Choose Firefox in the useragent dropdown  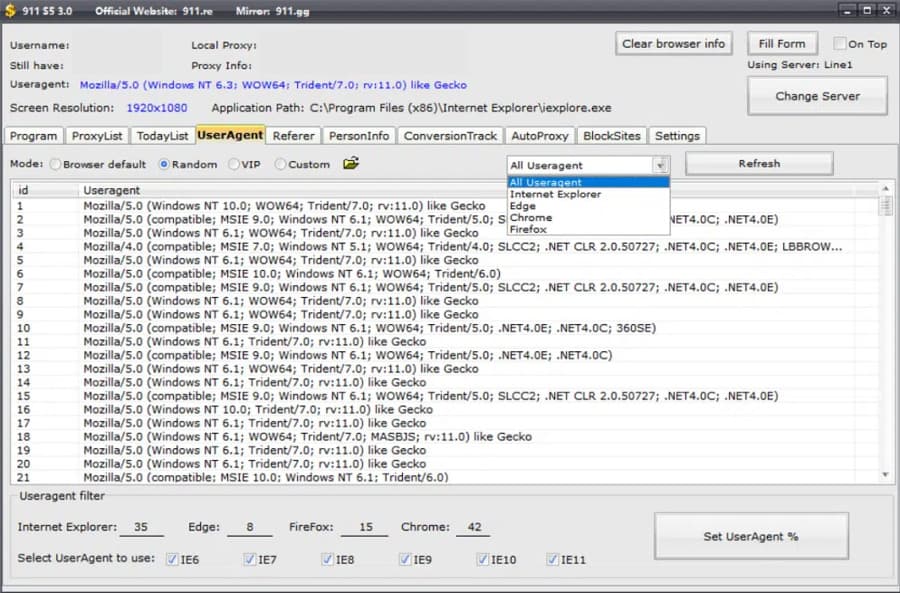pos(588,229)
